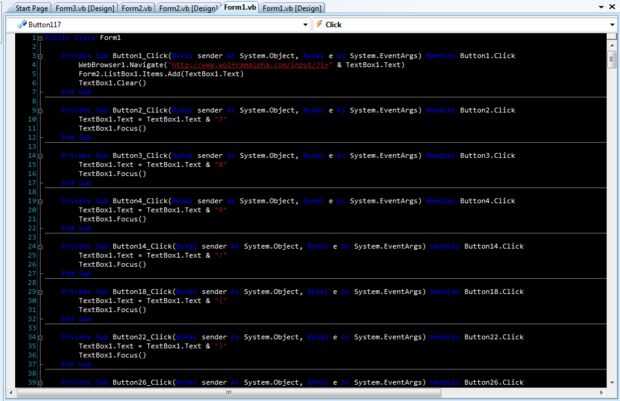The height and width of the screenshot is (401, 620).
Task: Click the Button117 control icon in the dropdown
Action: pyautogui.click(x=22, y=25)
